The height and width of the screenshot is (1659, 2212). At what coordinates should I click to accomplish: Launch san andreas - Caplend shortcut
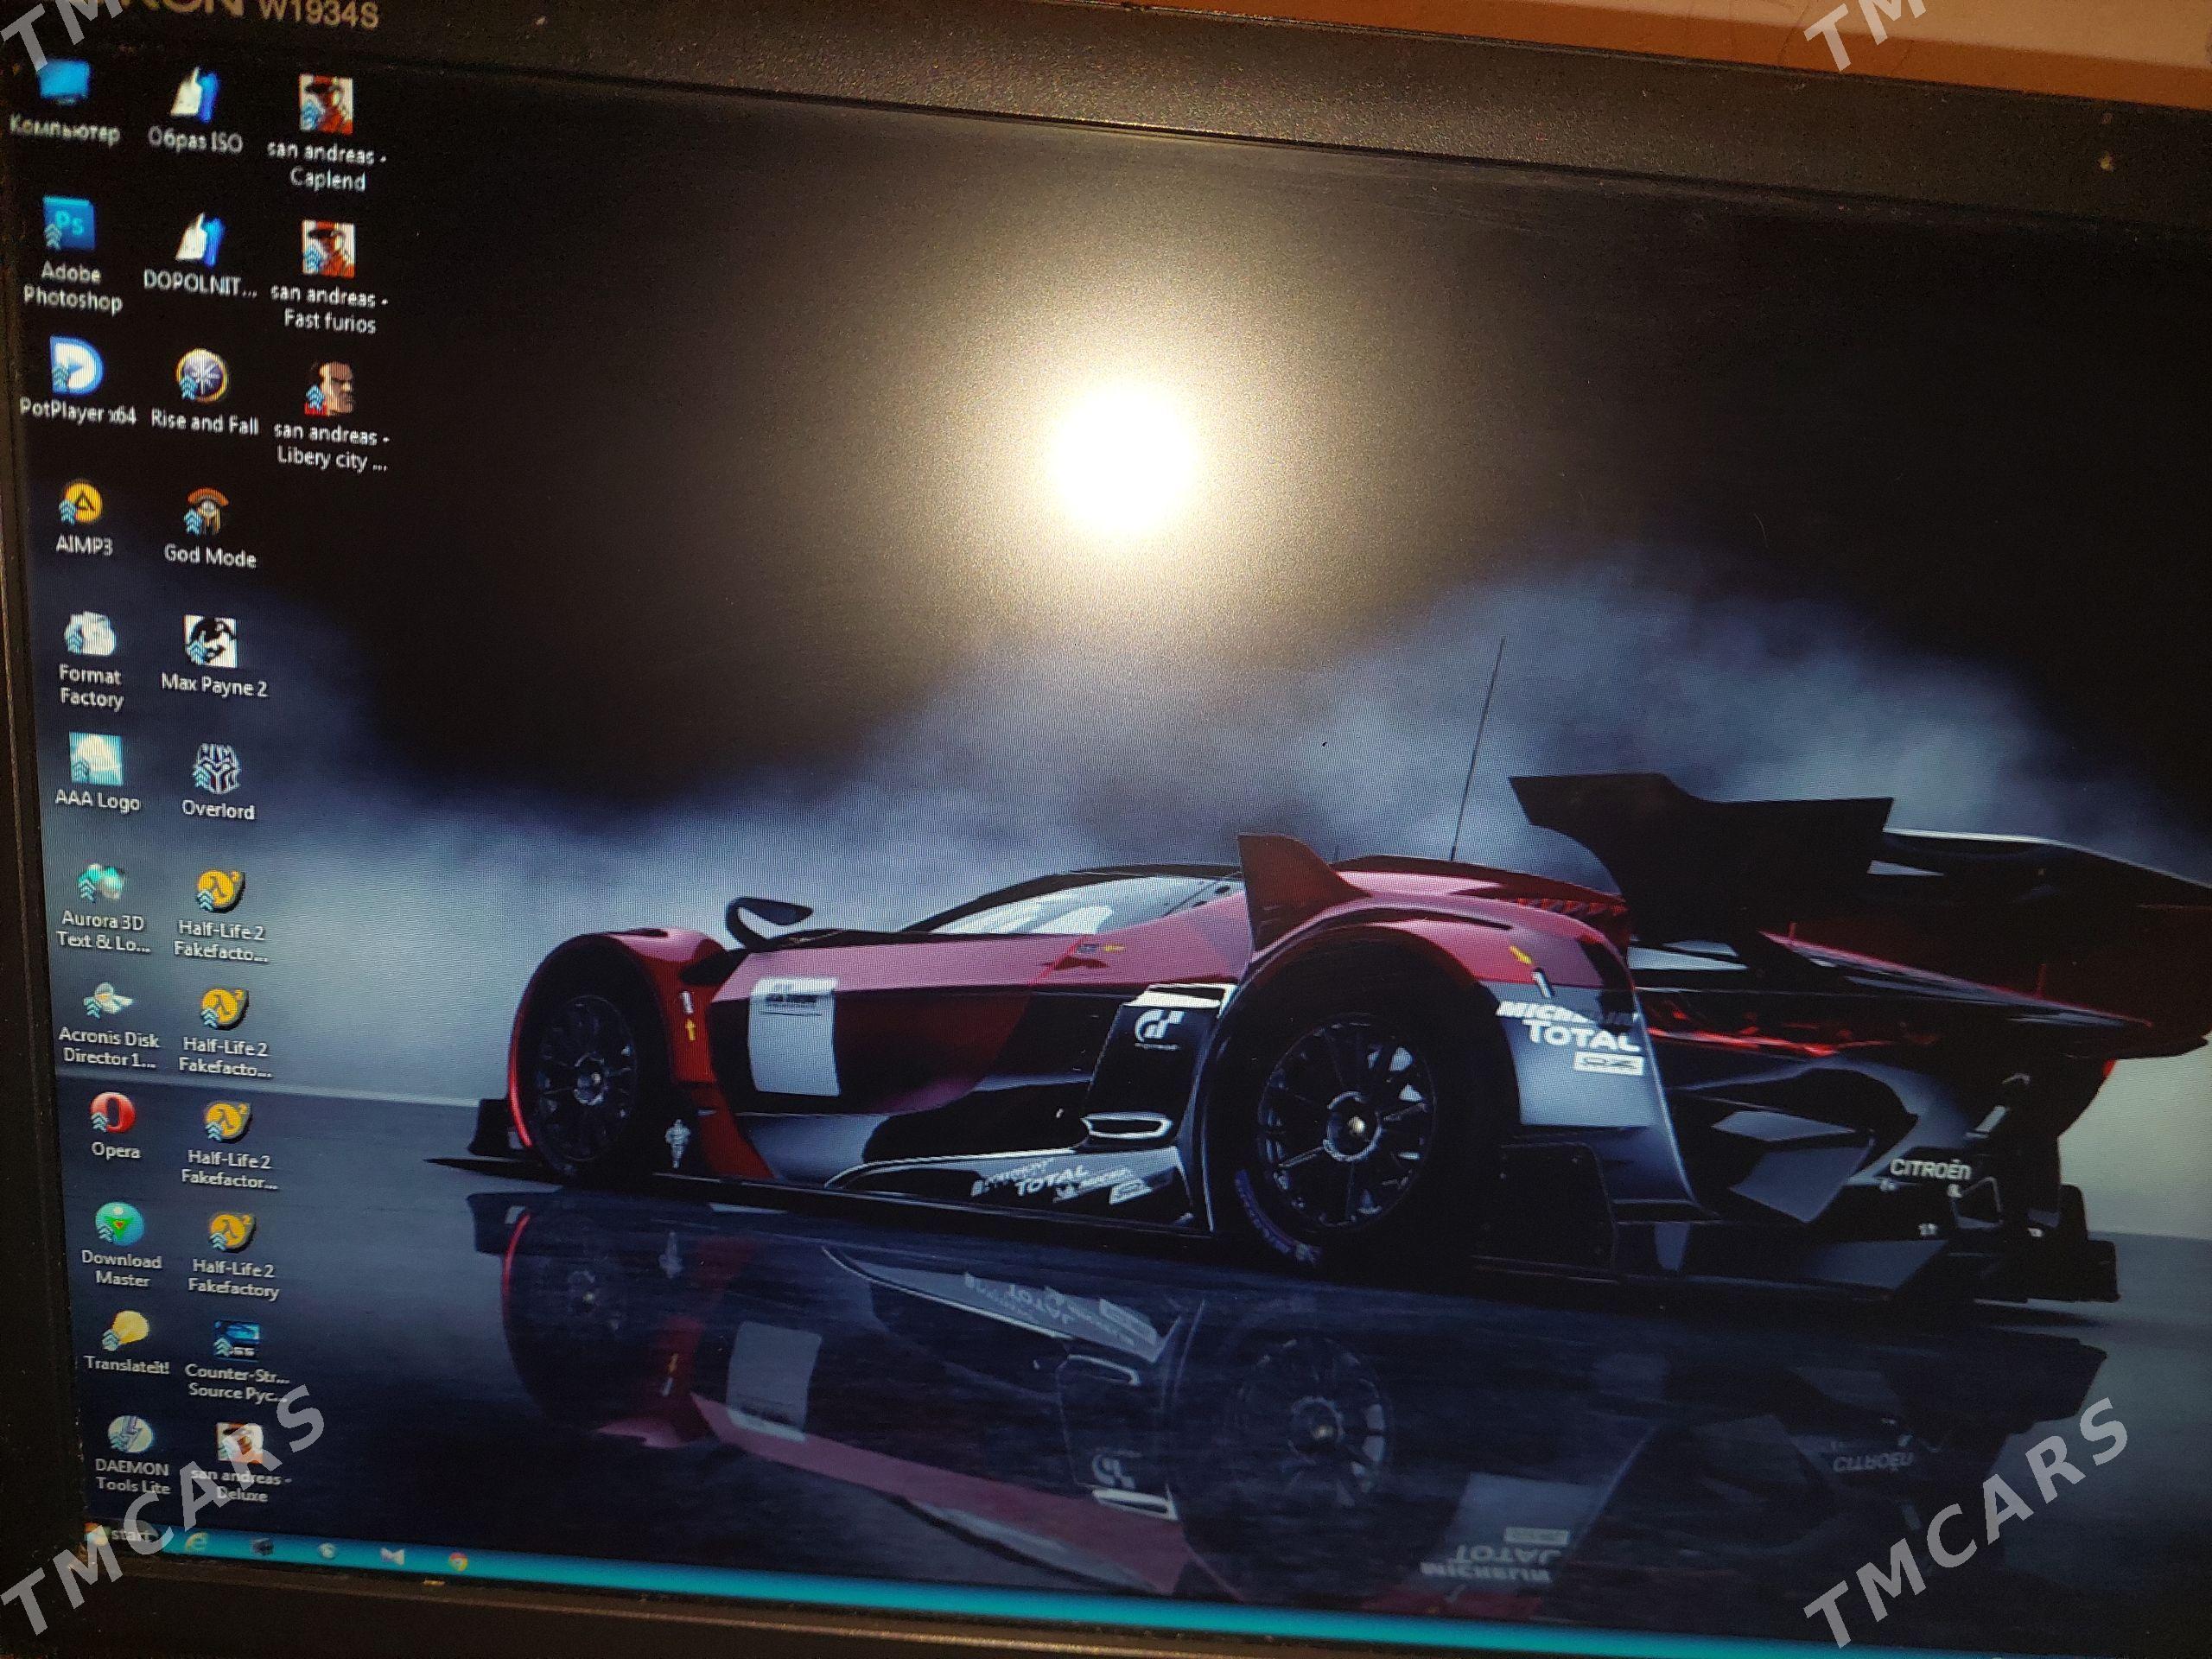(x=327, y=134)
